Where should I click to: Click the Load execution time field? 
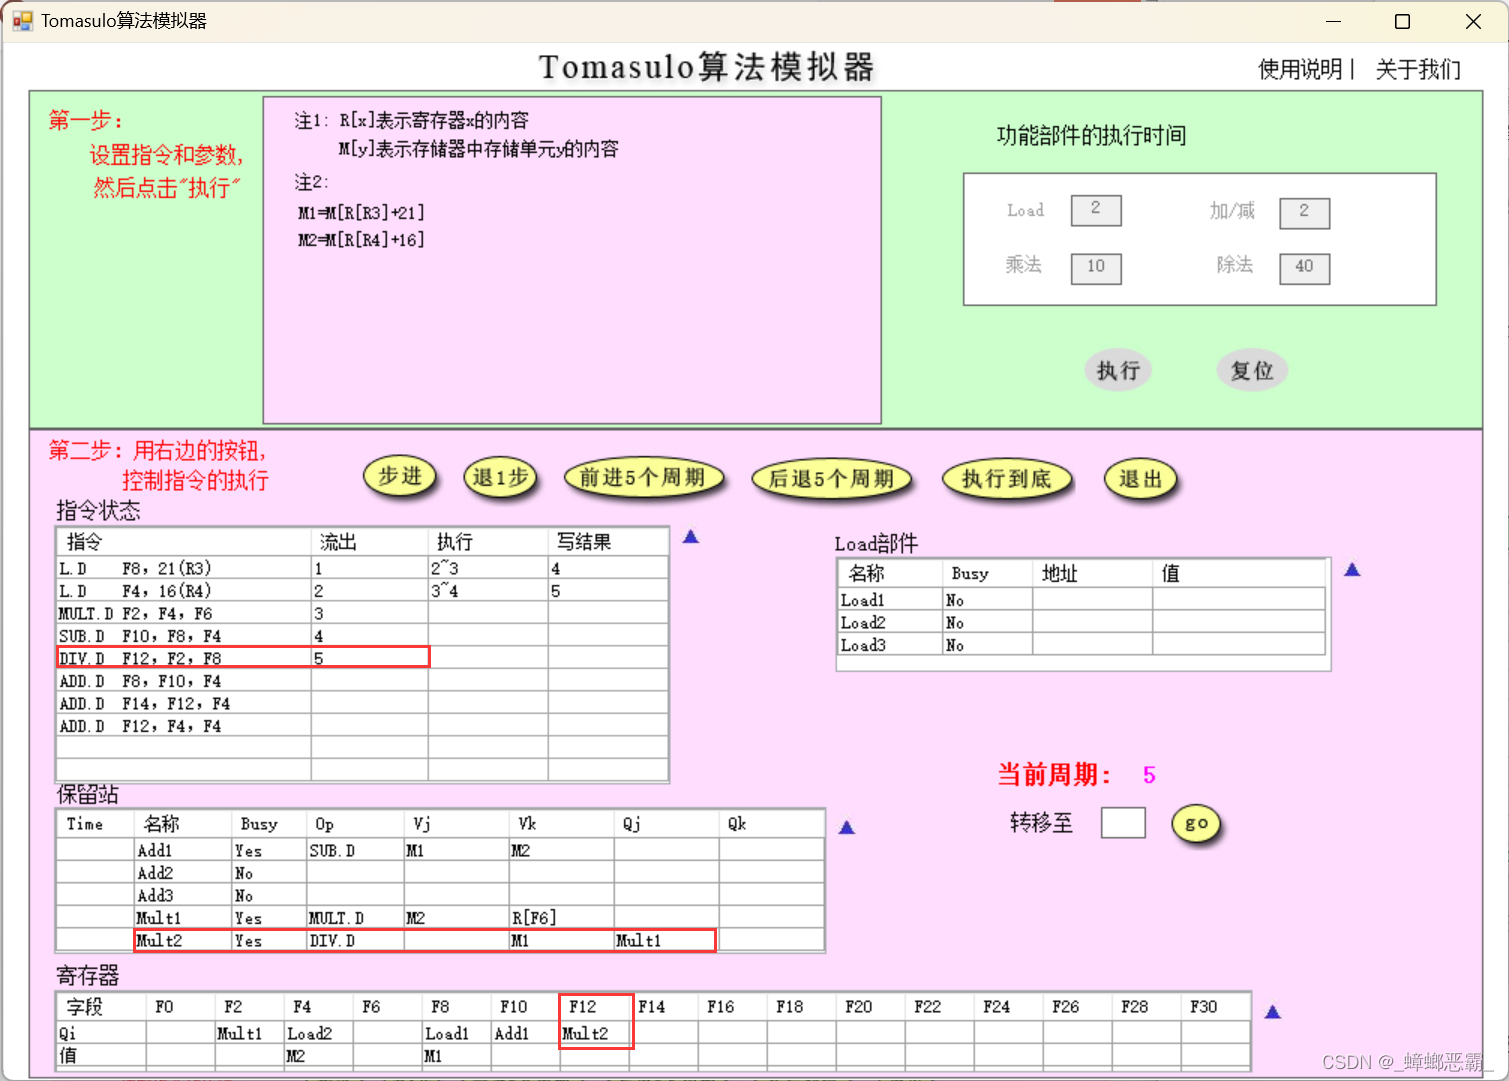[x=1096, y=210]
